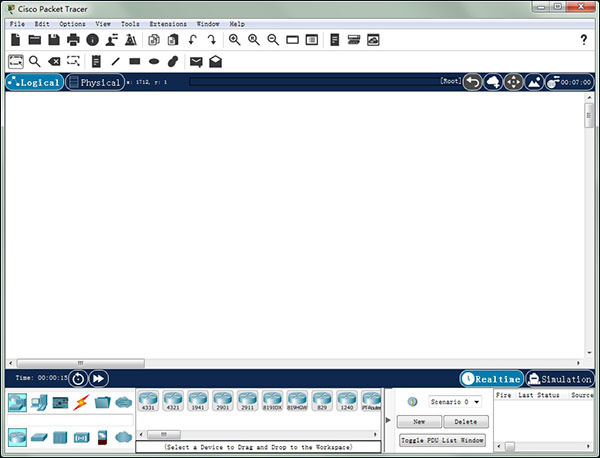Open the Scenario 0 dropdown

[455, 402]
